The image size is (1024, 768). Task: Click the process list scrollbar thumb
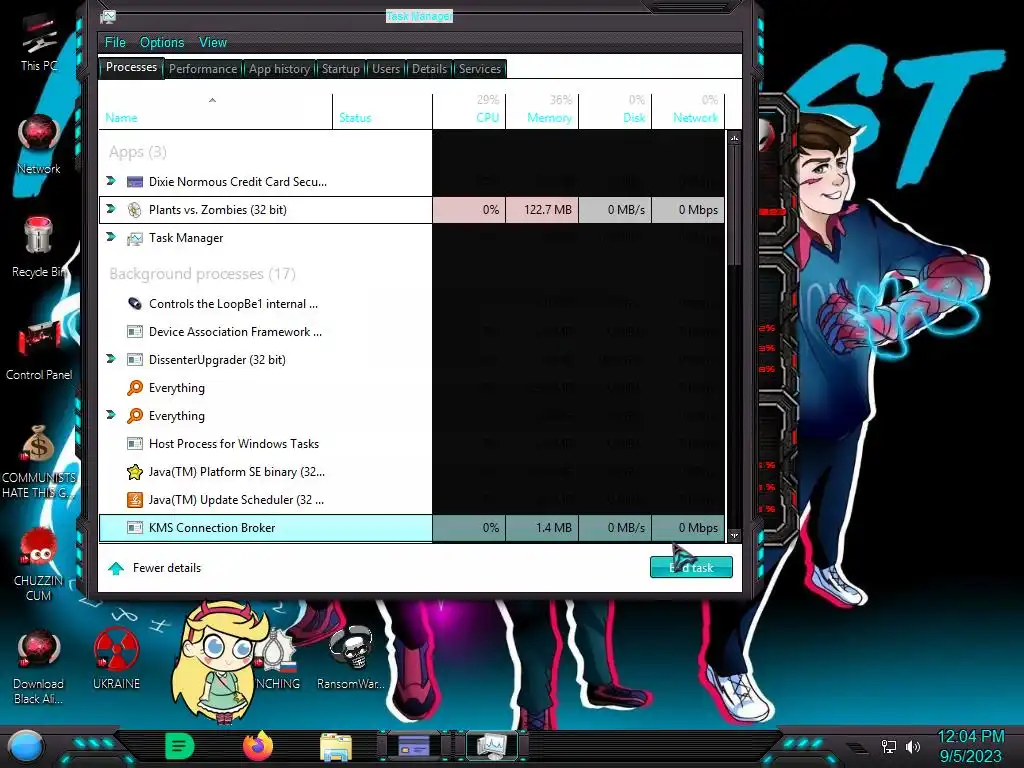pyautogui.click(x=734, y=206)
